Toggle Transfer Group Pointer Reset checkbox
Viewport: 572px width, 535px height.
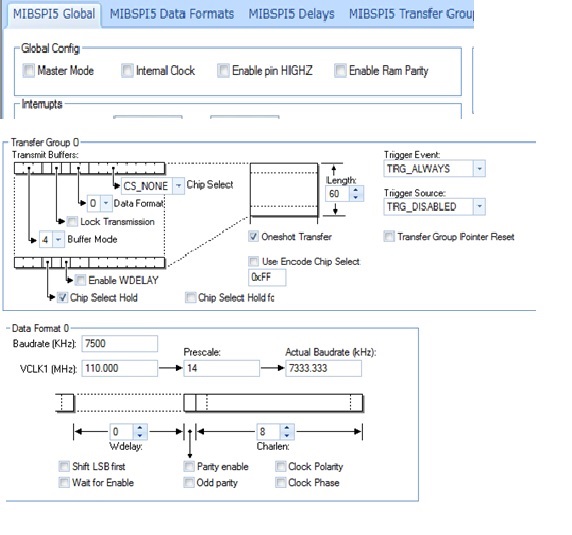389,236
